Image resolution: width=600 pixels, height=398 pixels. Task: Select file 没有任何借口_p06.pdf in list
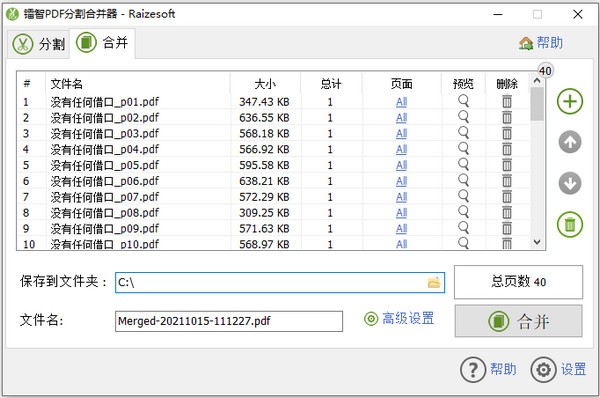104,181
